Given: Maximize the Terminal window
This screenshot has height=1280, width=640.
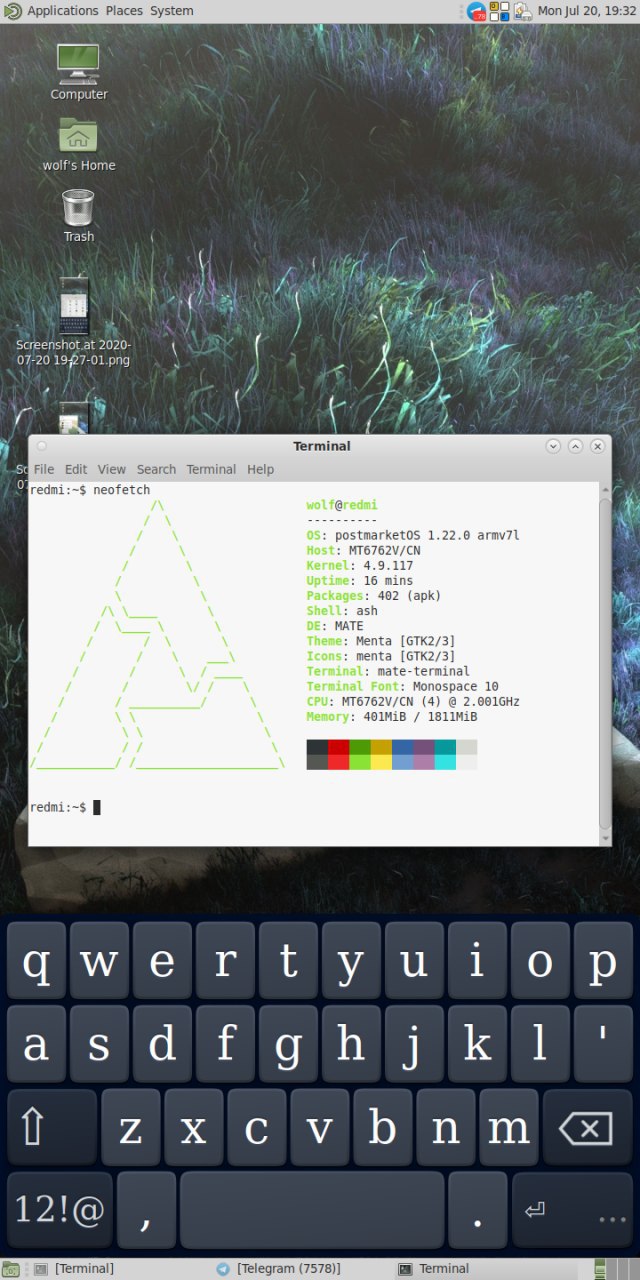Looking at the screenshot, I should click(576, 446).
